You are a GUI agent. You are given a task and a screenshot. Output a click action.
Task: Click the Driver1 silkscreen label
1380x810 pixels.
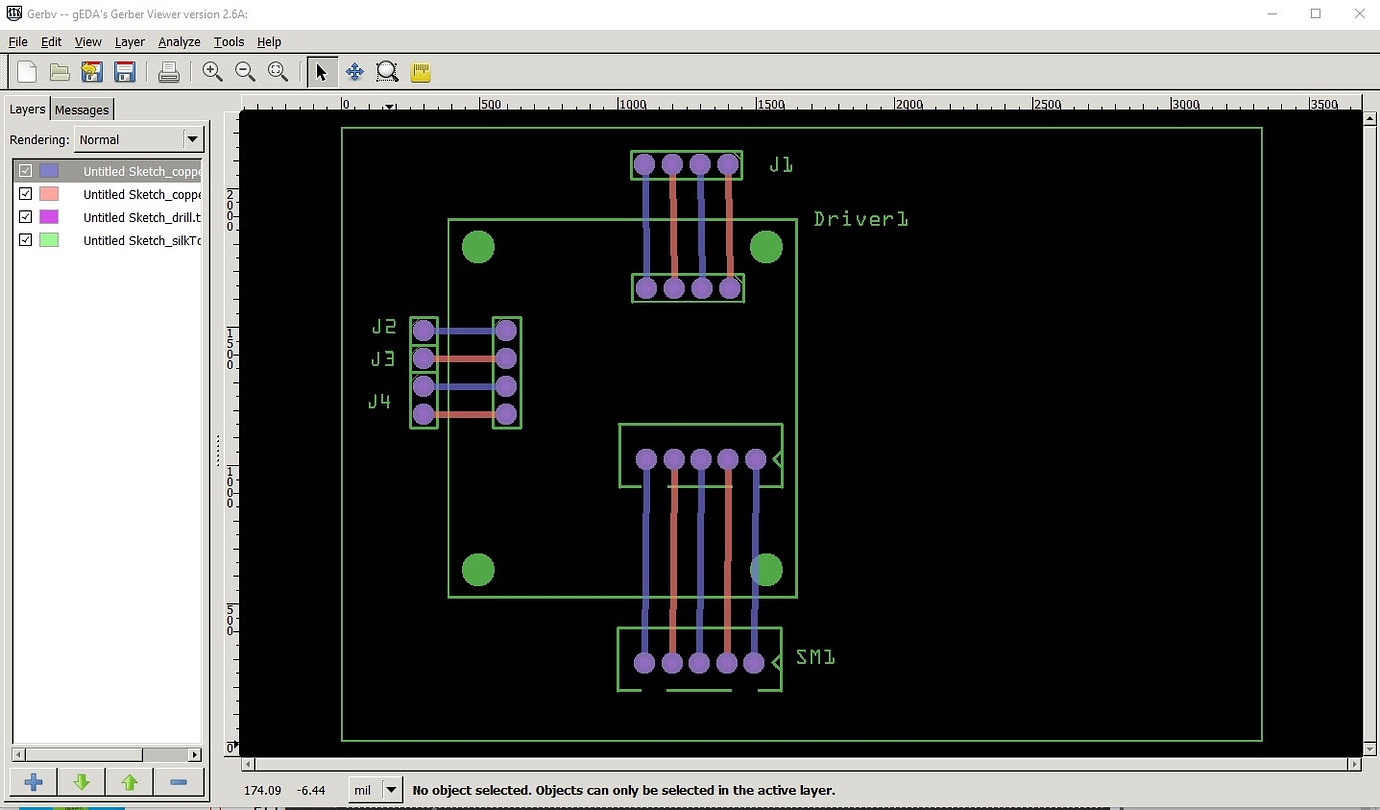click(x=861, y=218)
